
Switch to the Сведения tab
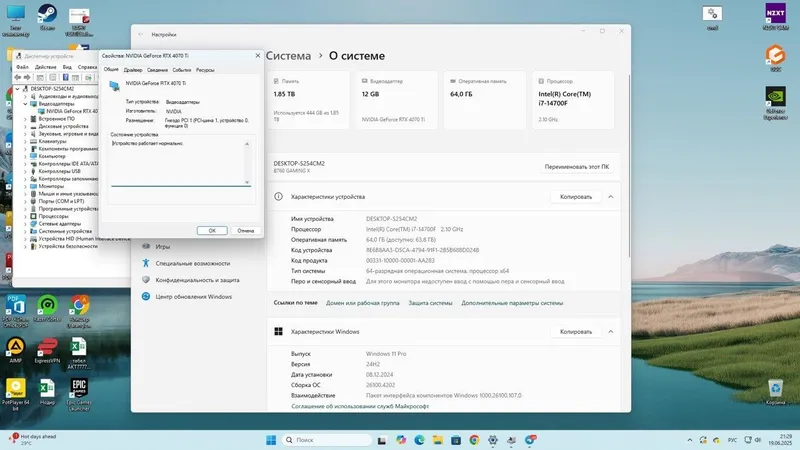tap(157, 70)
